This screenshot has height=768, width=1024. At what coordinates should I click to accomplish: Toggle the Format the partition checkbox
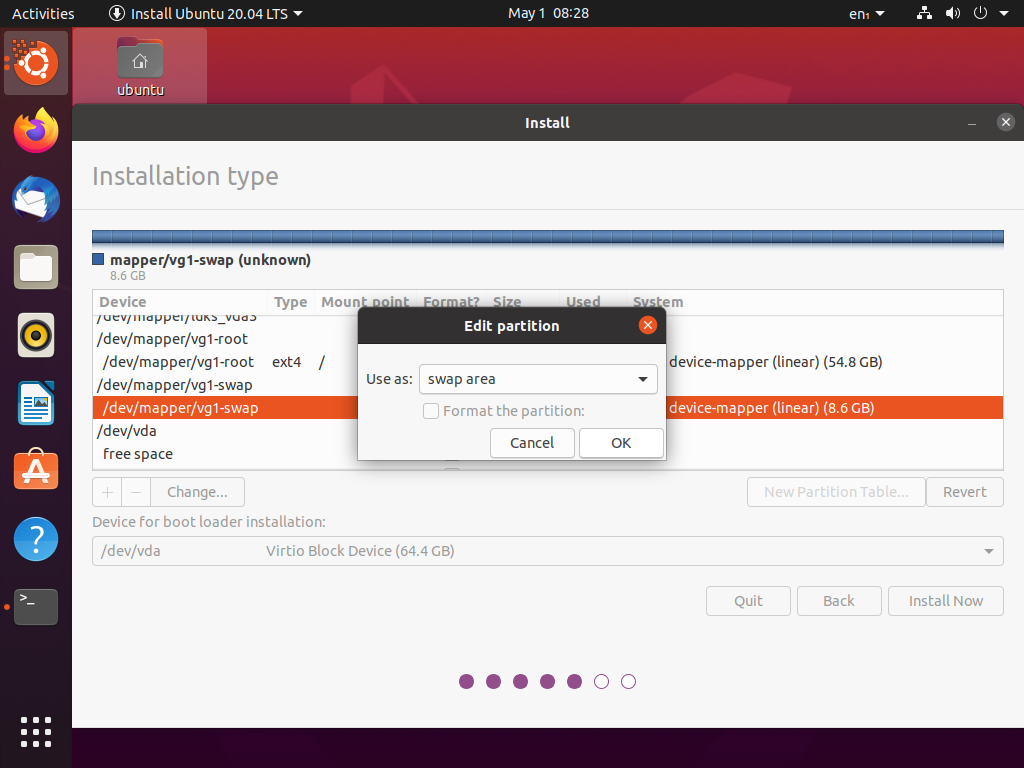(431, 411)
